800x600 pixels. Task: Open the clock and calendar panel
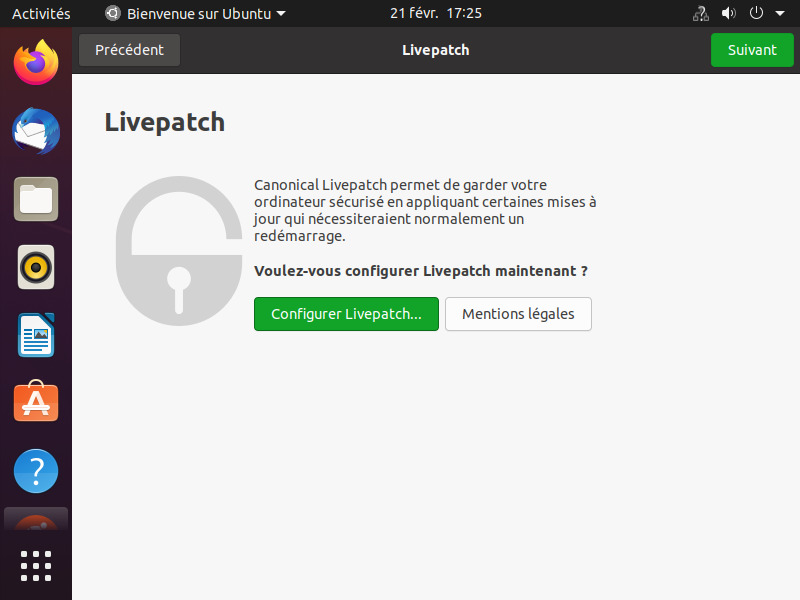(436, 14)
